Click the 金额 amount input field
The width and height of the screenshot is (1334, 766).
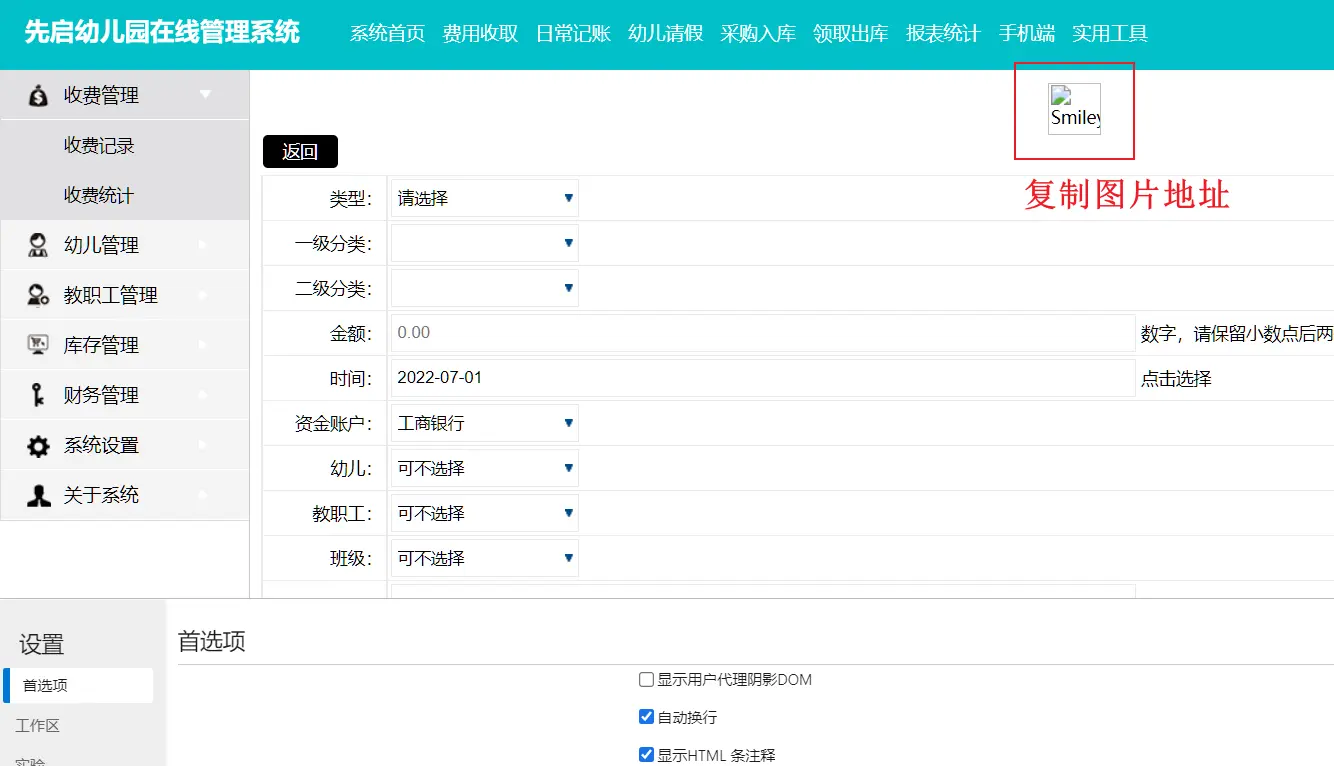tap(762, 333)
